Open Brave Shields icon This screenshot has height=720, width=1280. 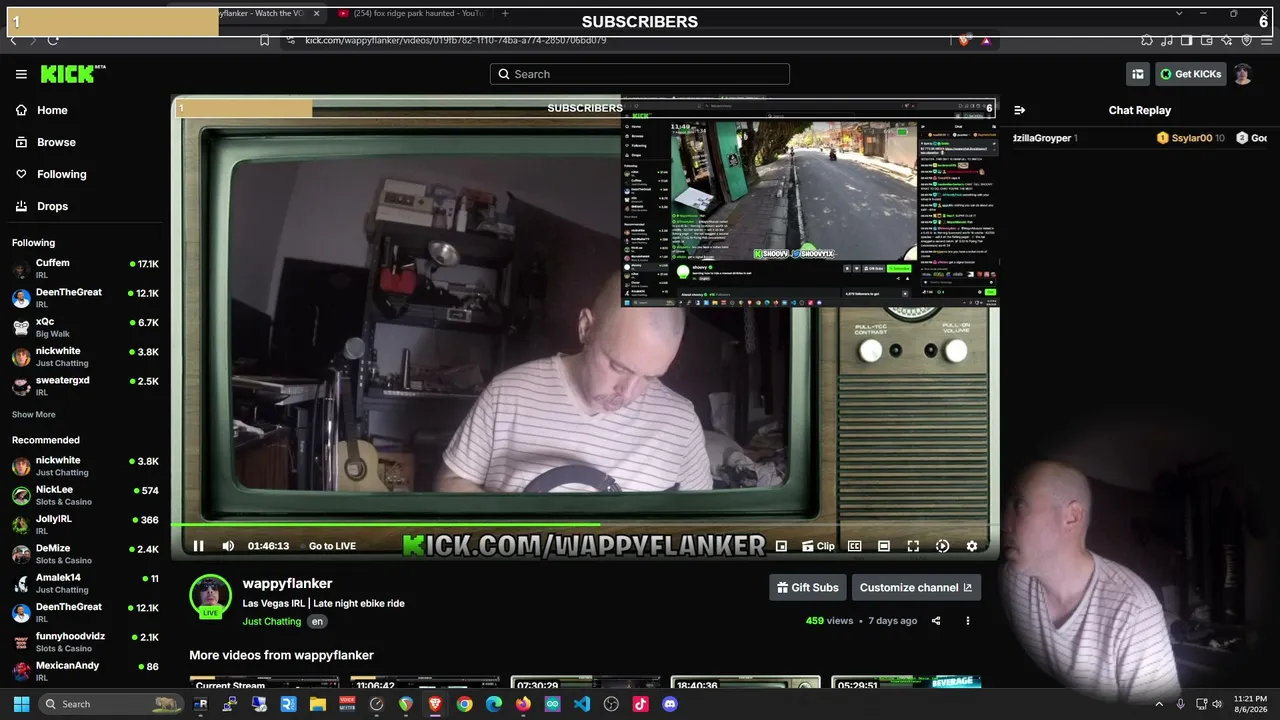963,40
